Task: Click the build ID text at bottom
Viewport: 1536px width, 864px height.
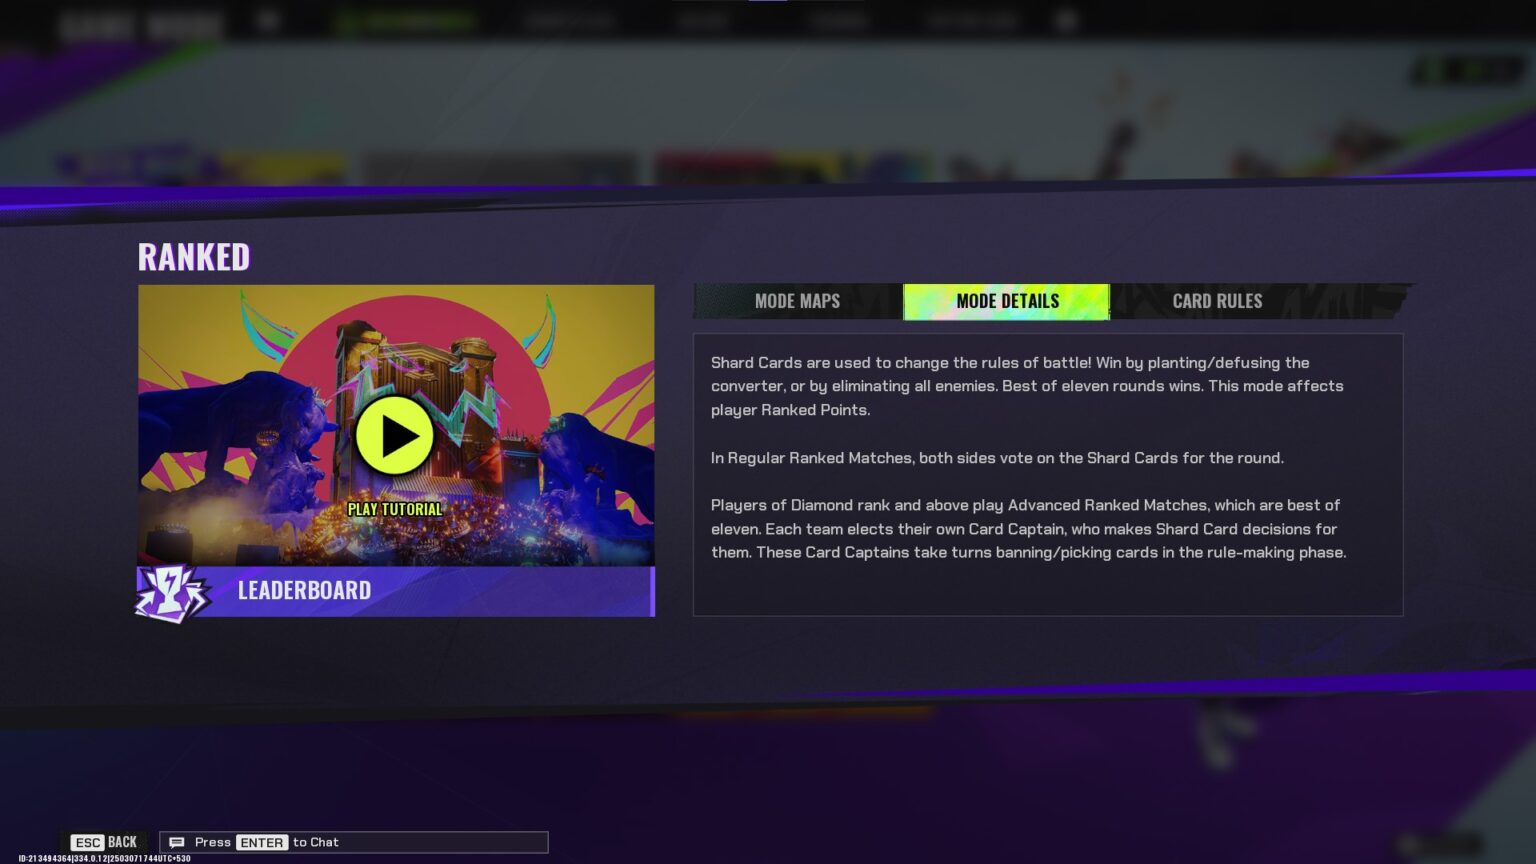Action: [104, 858]
